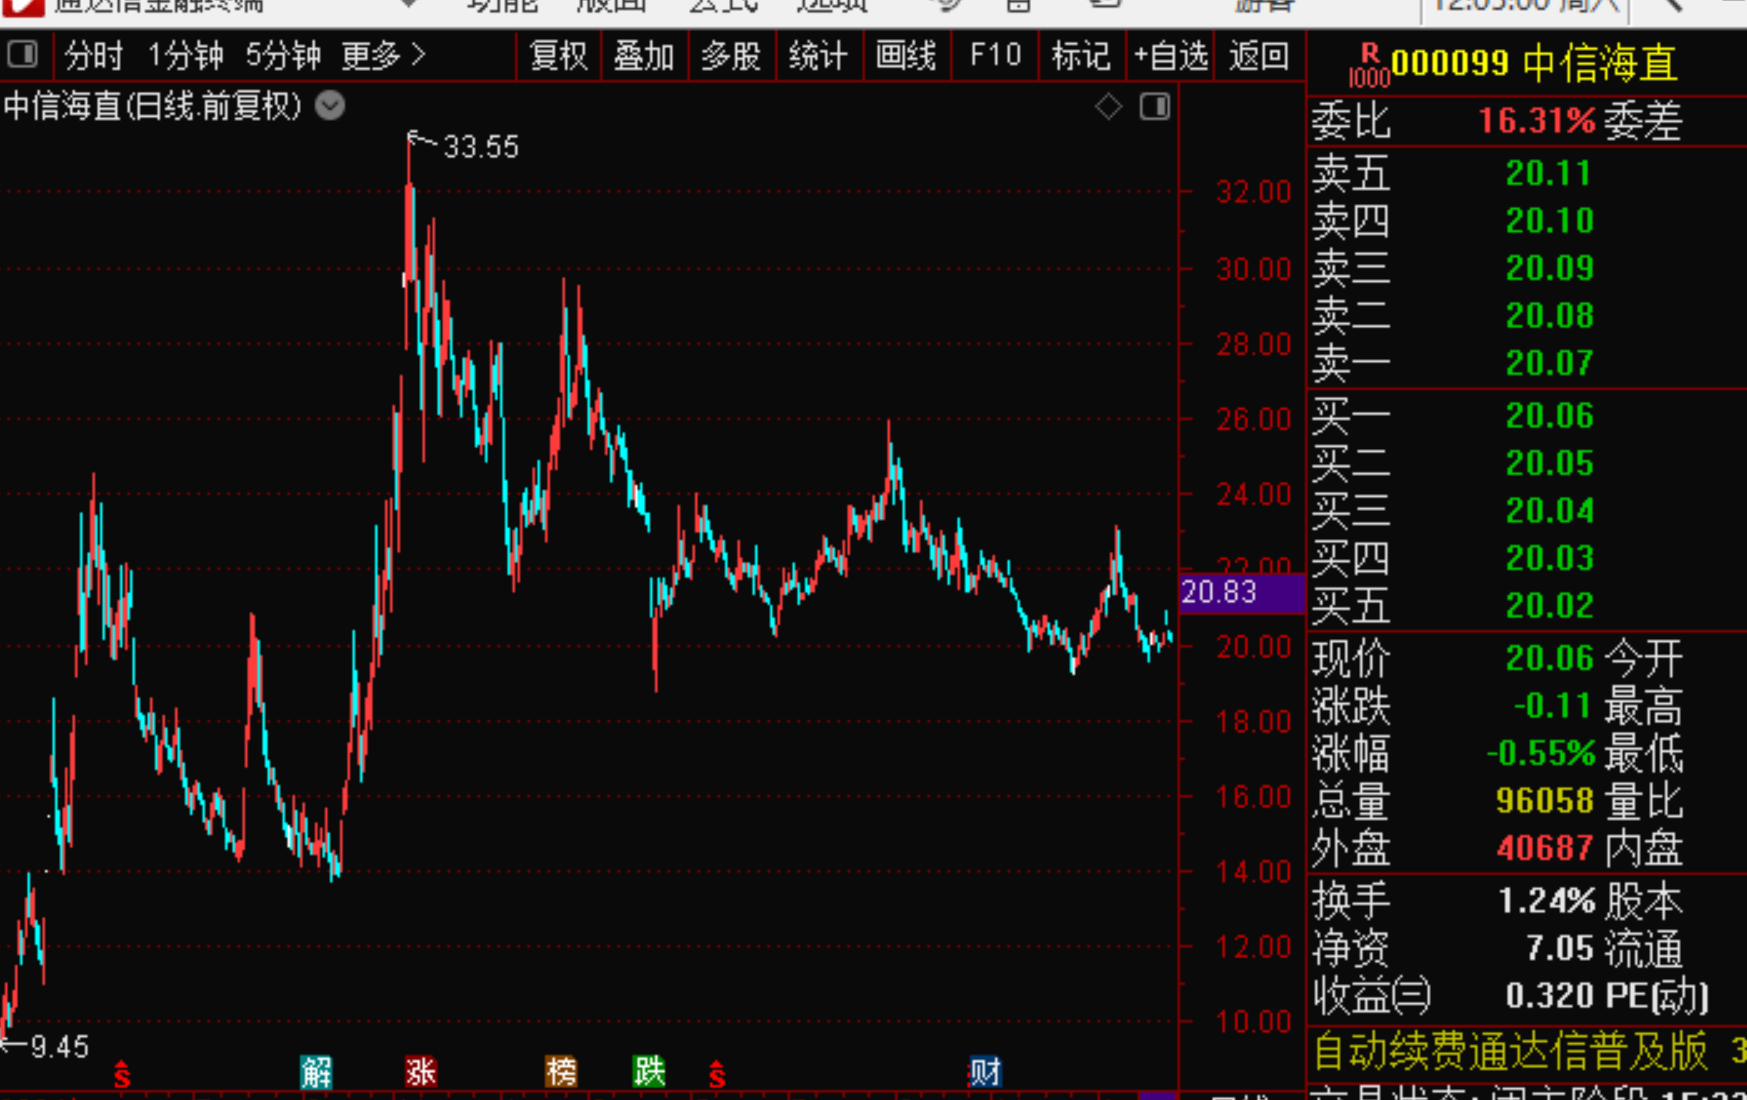1747x1100 pixels.
Task: Click the 标记 mark button
Action: click(x=1081, y=56)
